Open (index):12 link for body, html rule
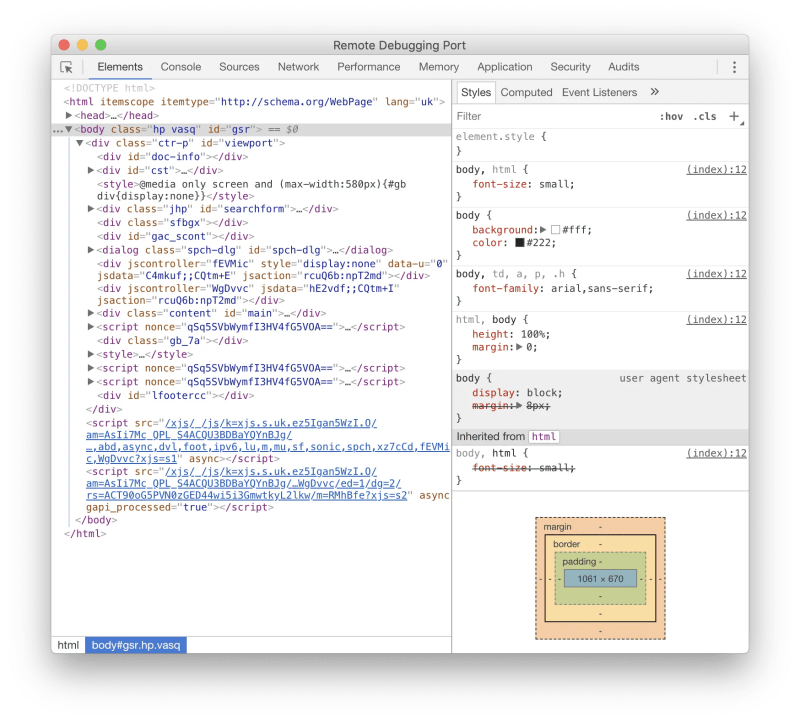 coord(716,169)
